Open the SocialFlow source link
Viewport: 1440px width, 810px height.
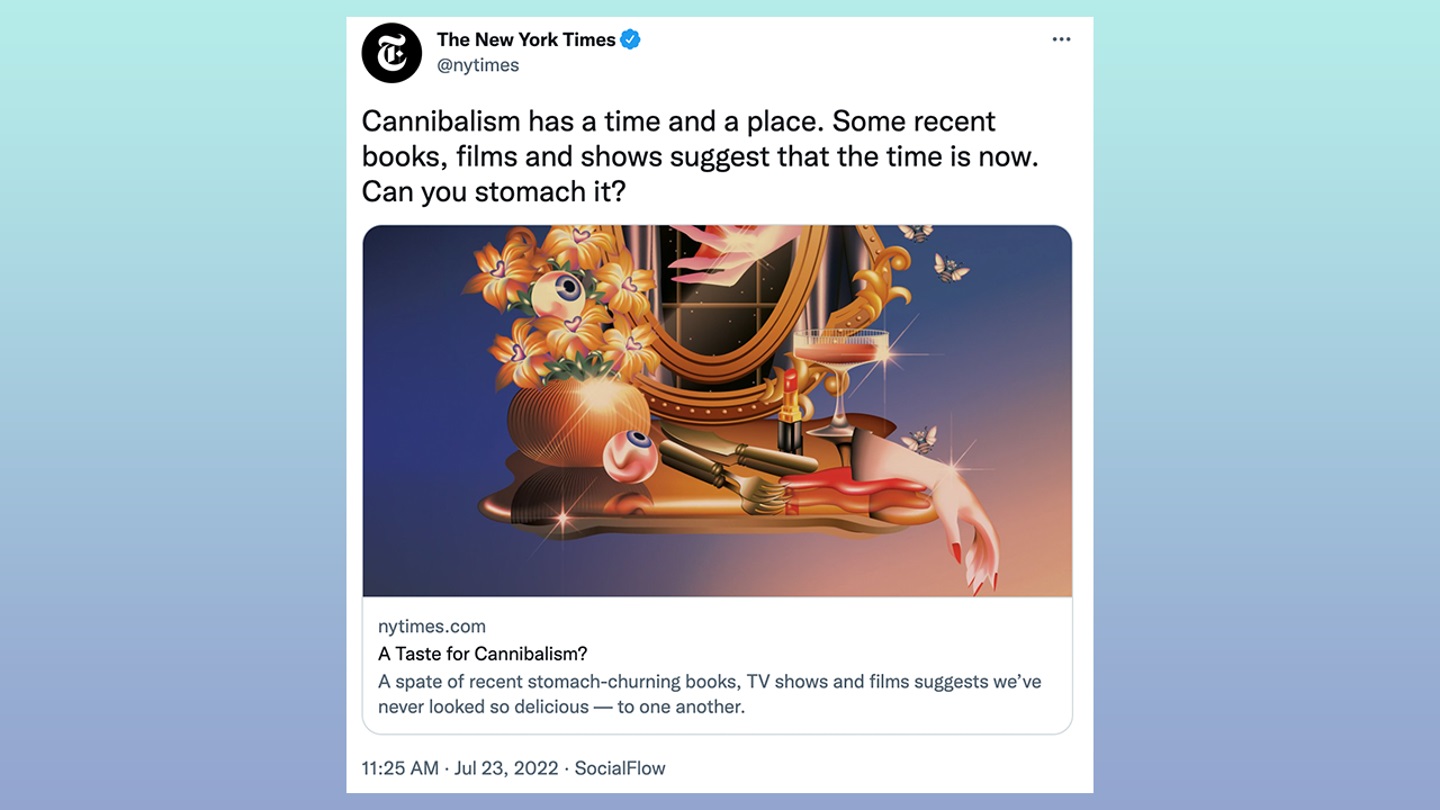620,768
